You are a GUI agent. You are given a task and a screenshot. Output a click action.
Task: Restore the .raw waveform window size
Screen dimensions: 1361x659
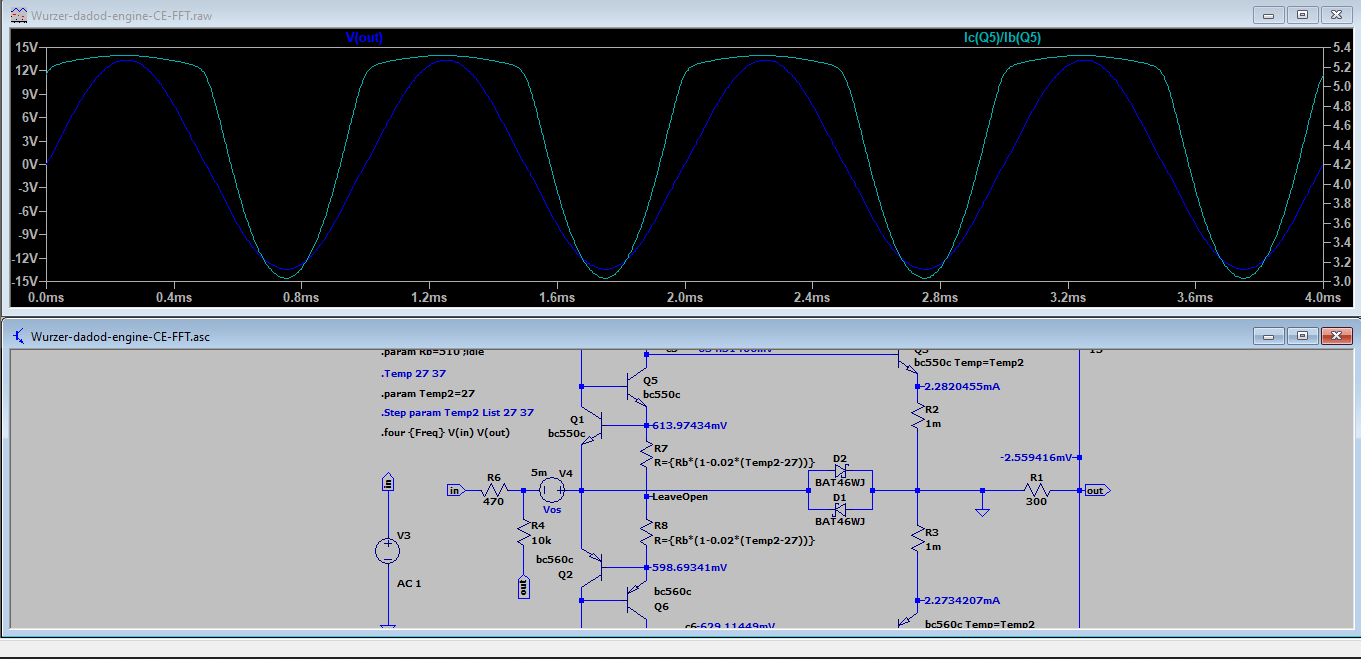click(x=1302, y=14)
